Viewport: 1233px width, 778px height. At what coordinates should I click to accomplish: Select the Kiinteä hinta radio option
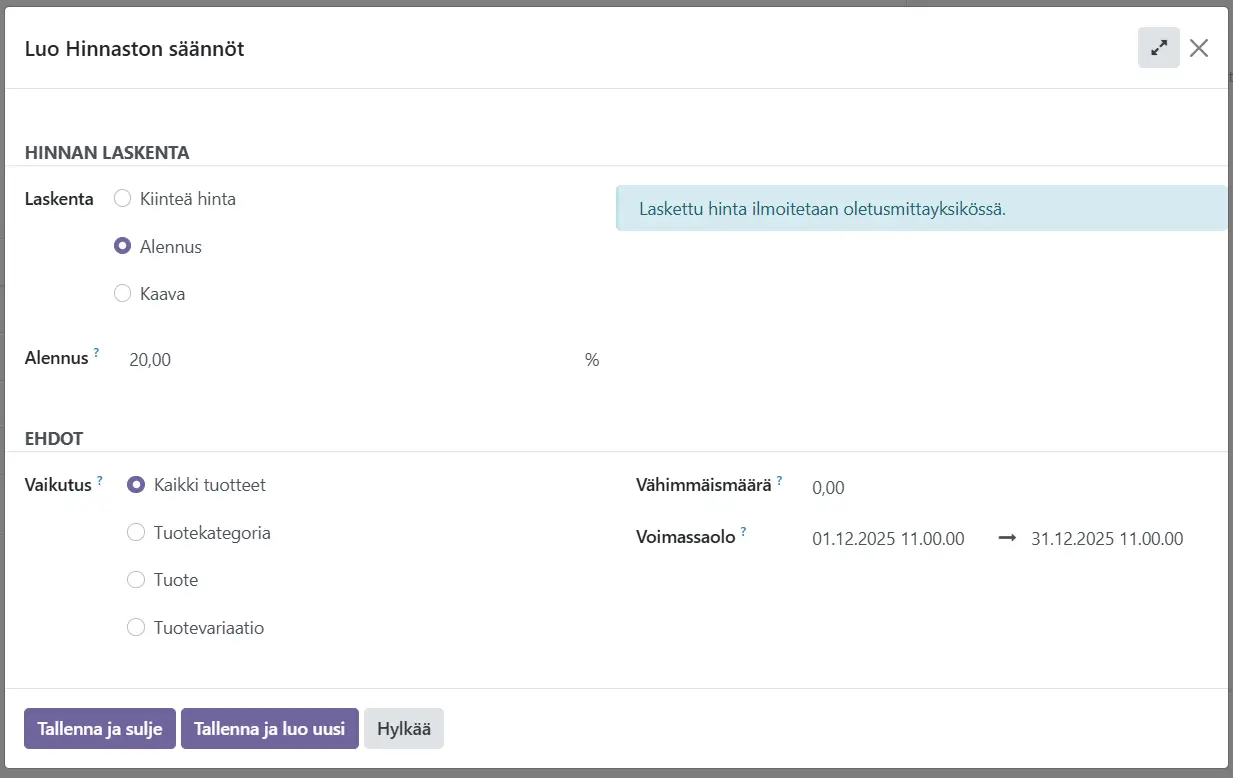(123, 199)
